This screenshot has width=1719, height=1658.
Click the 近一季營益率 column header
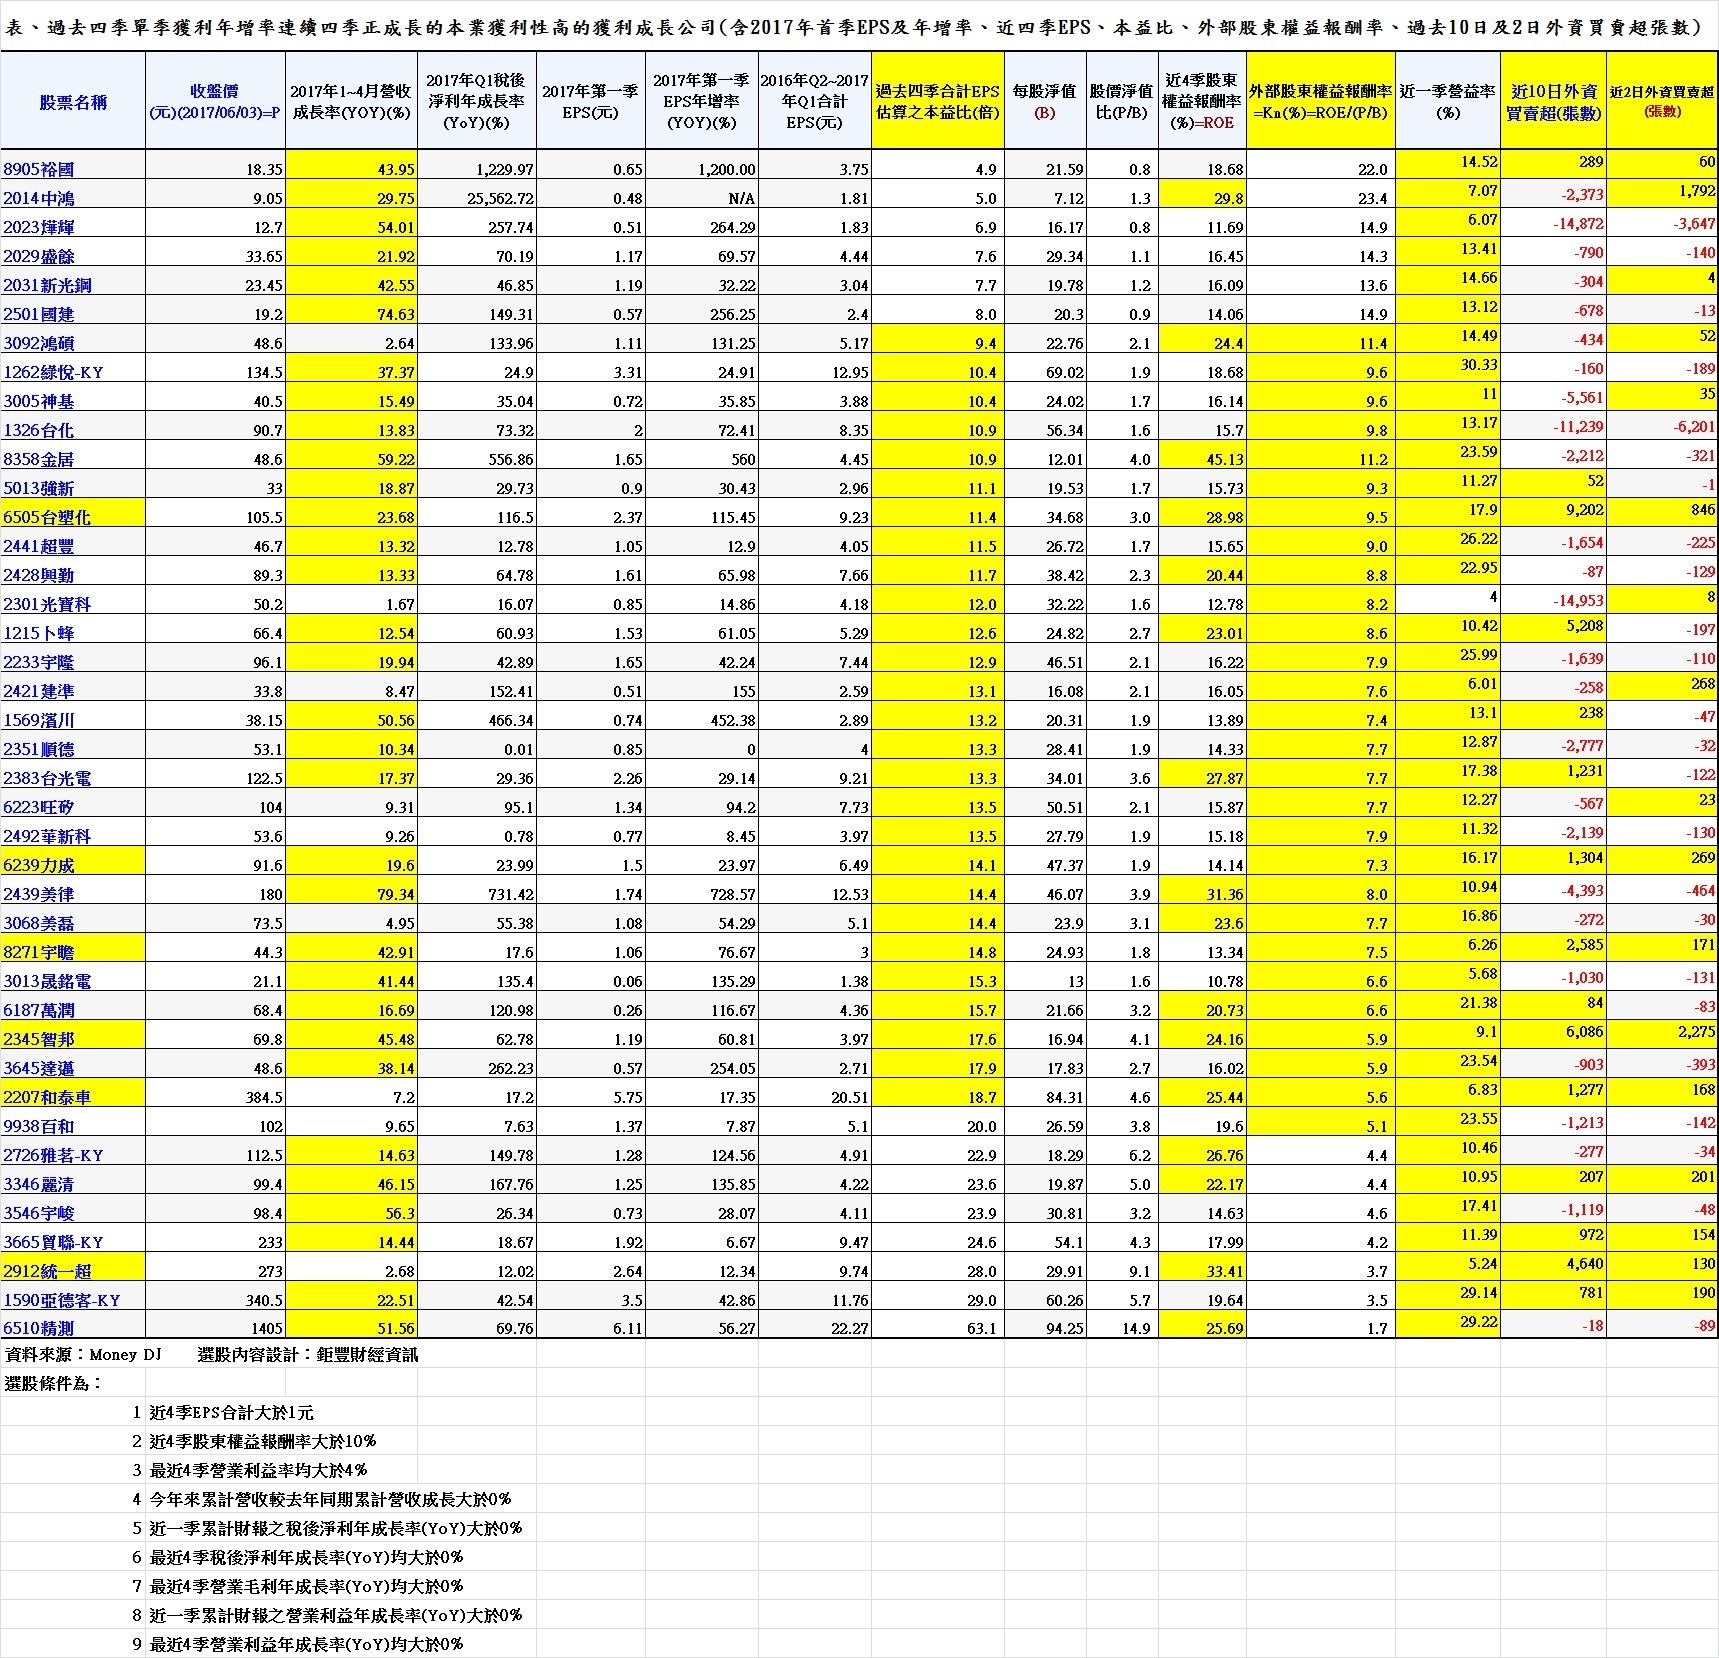click(1447, 102)
